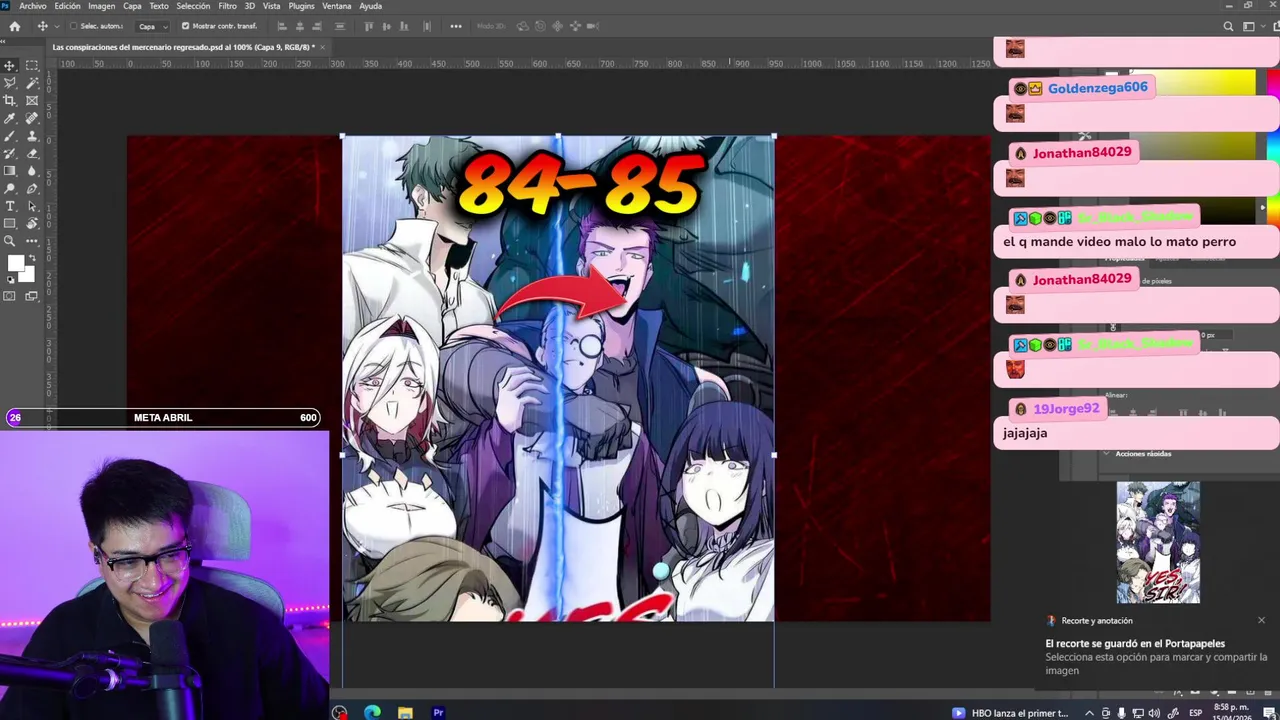Image resolution: width=1280 pixels, height=720 pixels.
Task: Select the Zoom tool in toolbox
Action: tap(10, 241)
